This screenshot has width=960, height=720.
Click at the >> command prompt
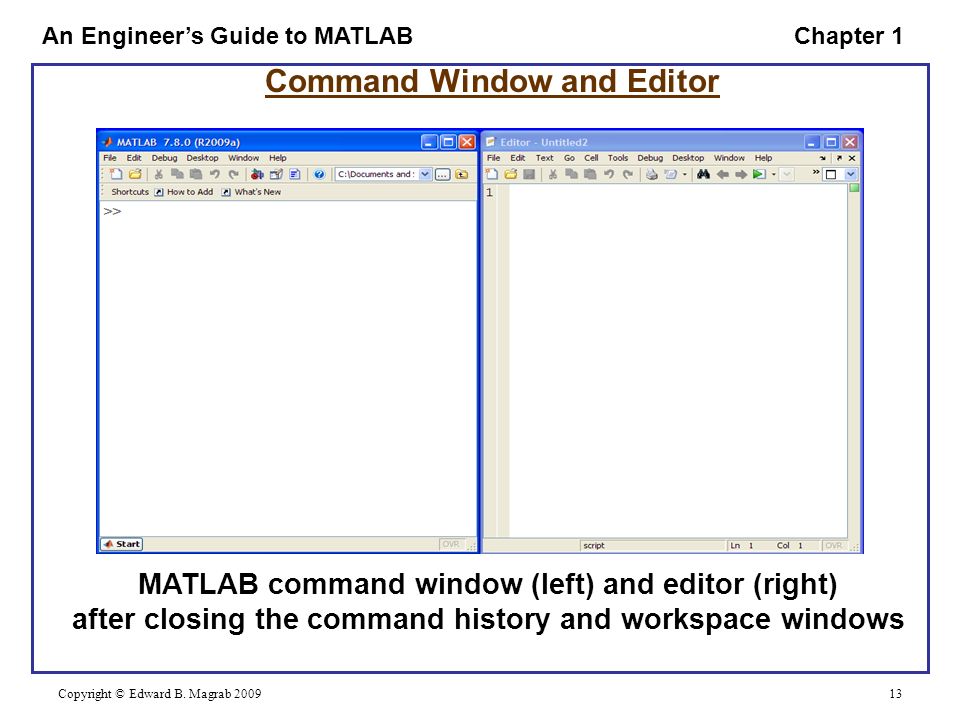pos(113,212)
